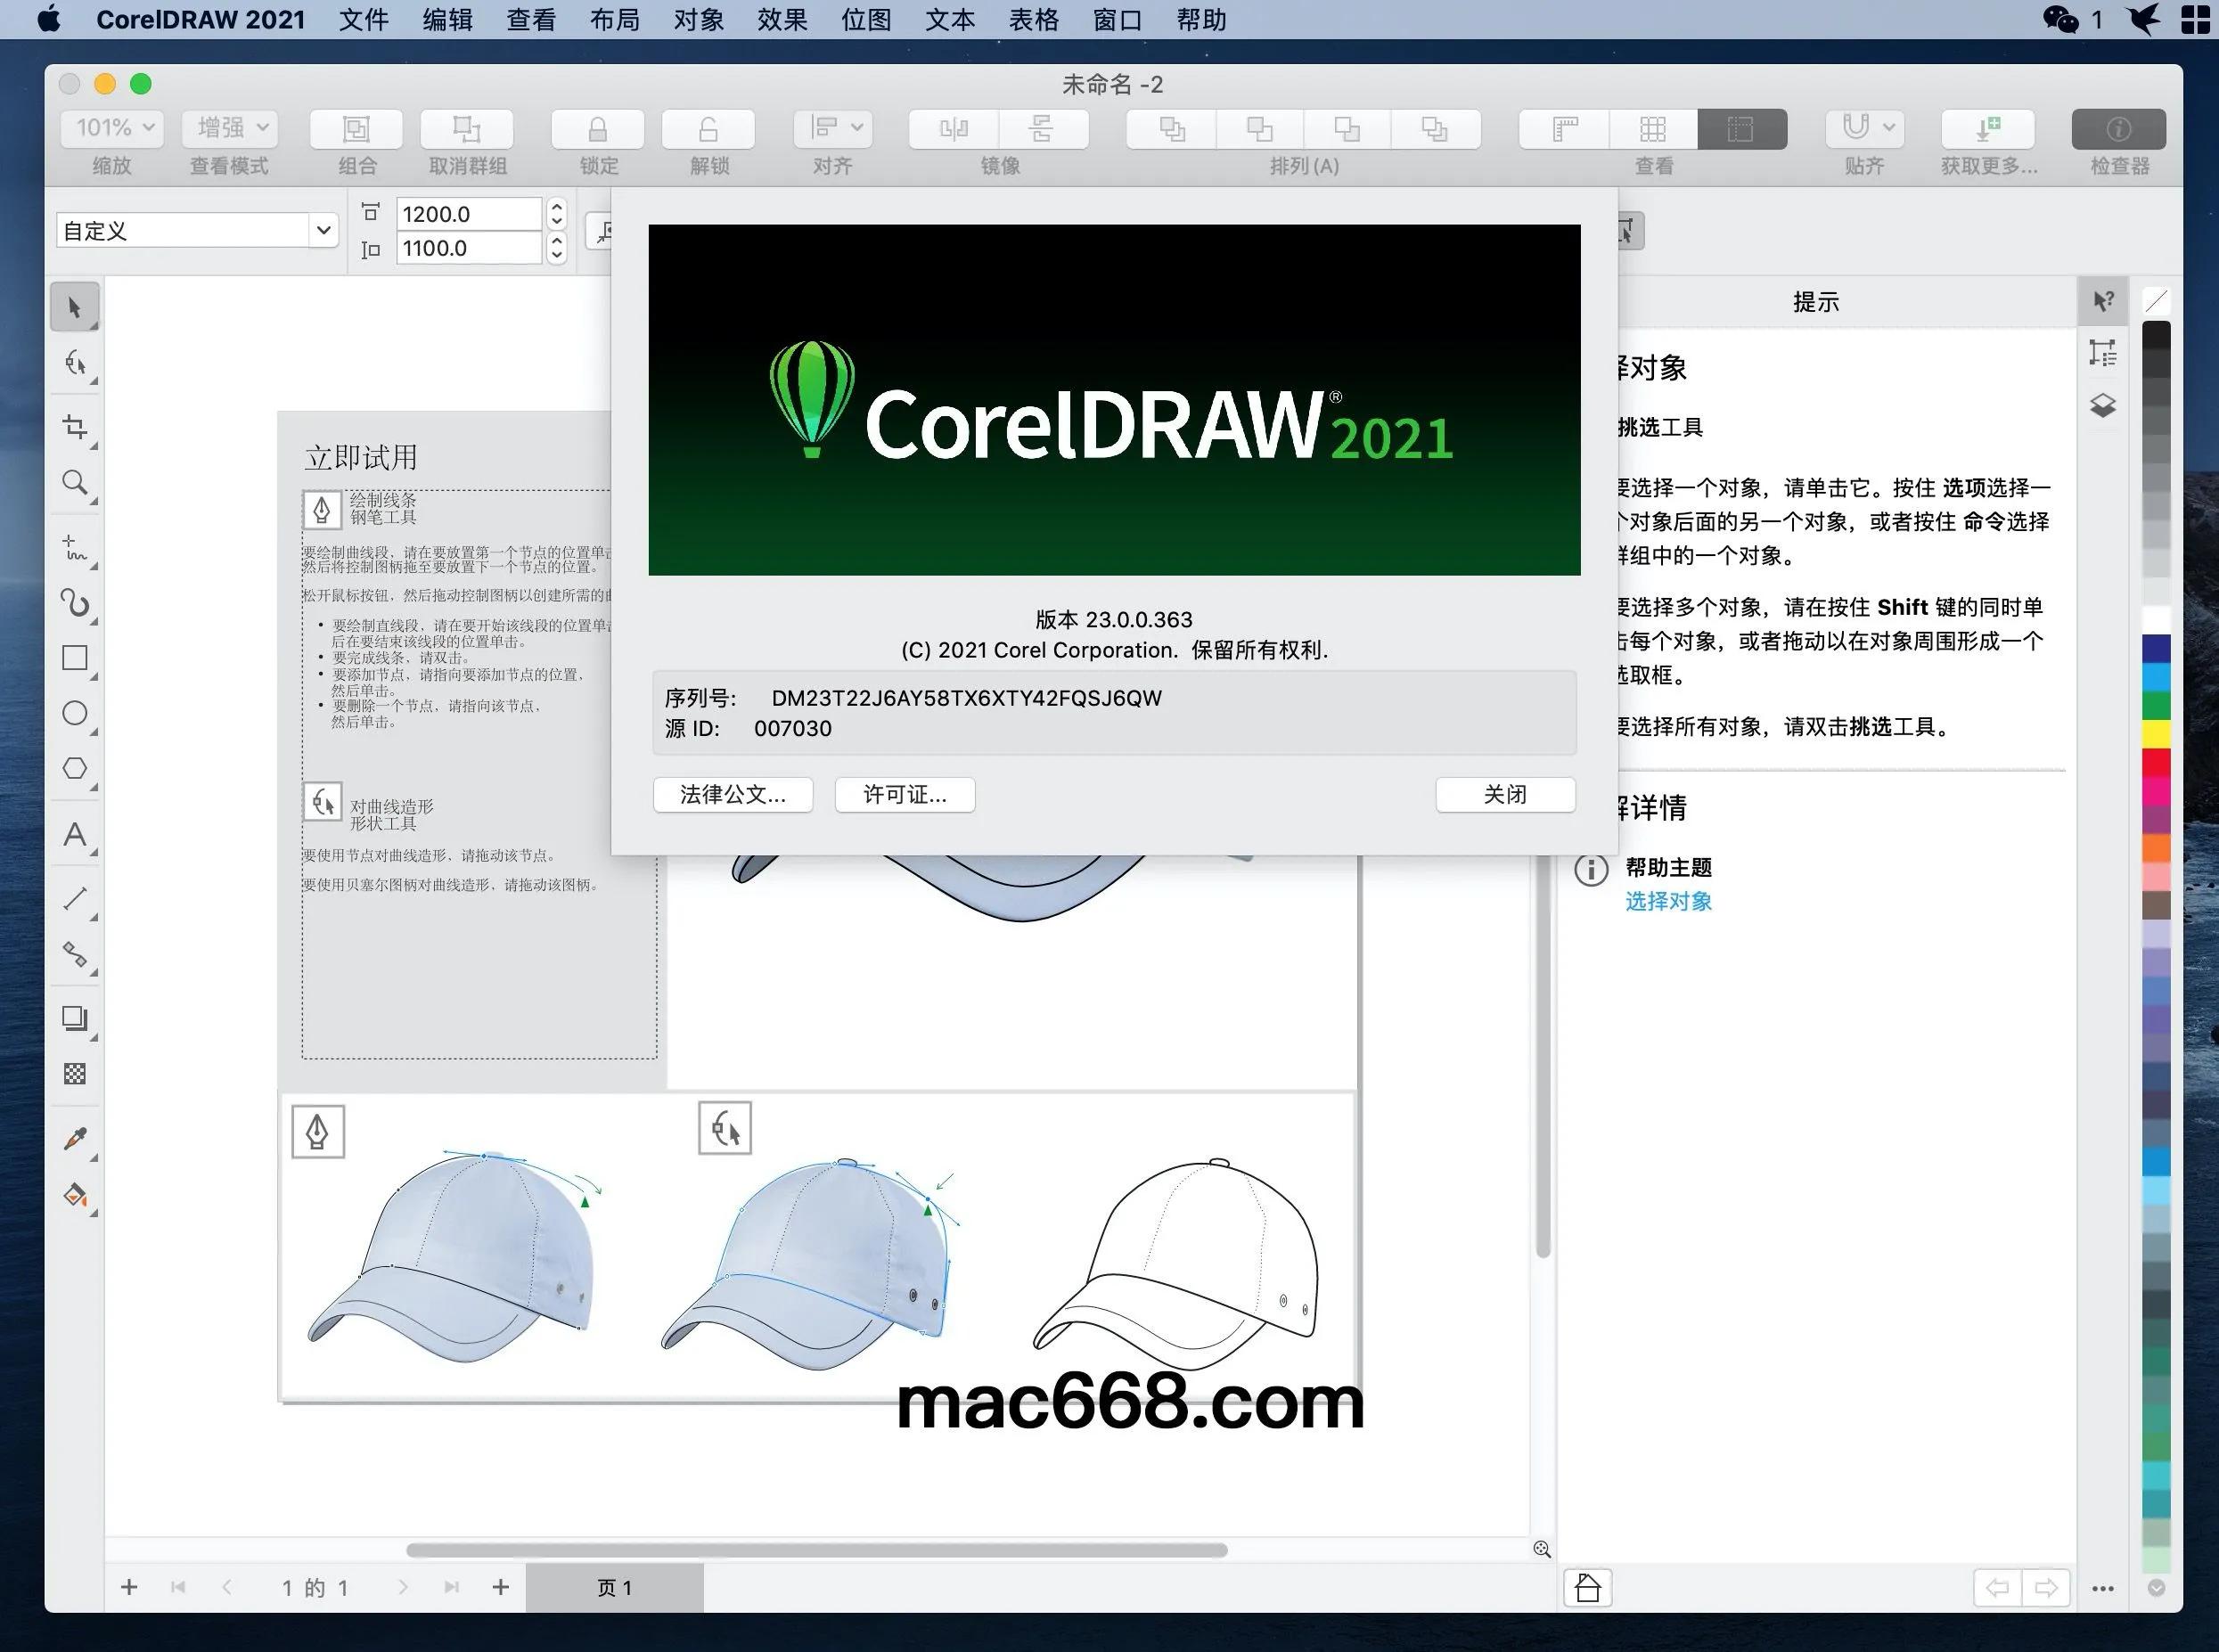This screenshot has width=2219, height=1652.
Task: Enable snapping via the 贴齐 magnet button
Action: 1856,128
